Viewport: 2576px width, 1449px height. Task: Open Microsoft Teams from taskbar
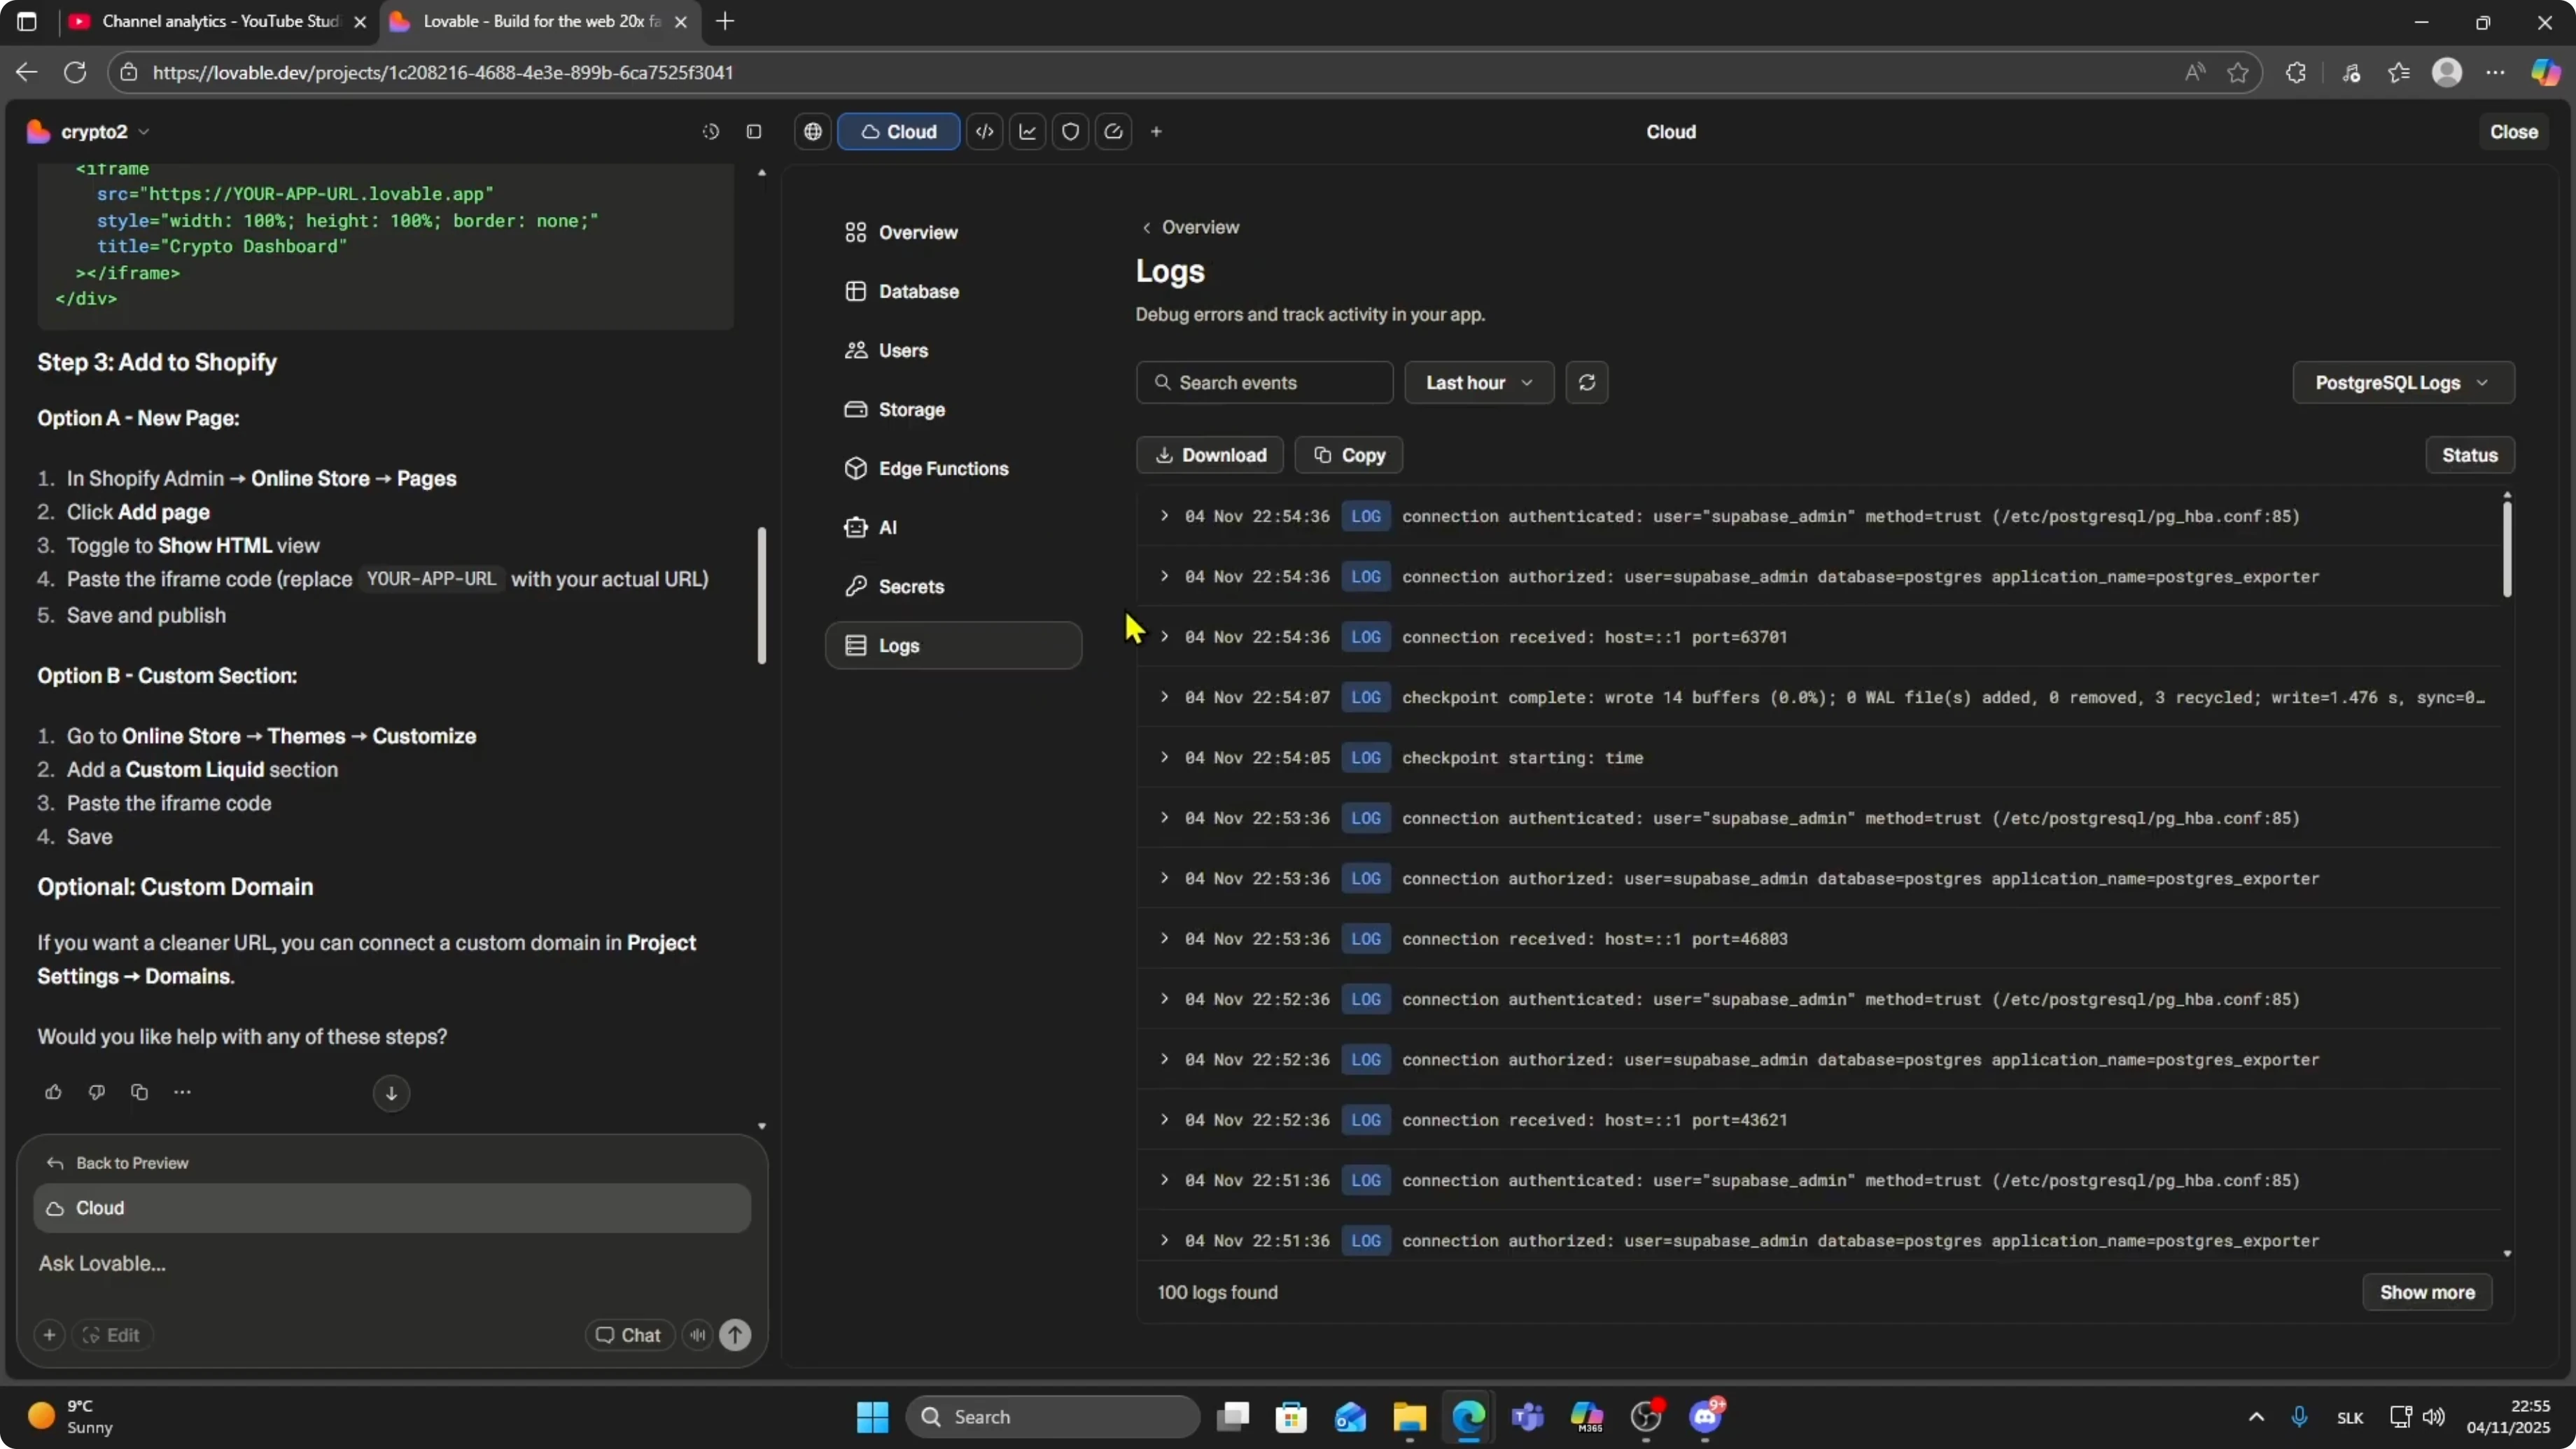point(1528,1417)
